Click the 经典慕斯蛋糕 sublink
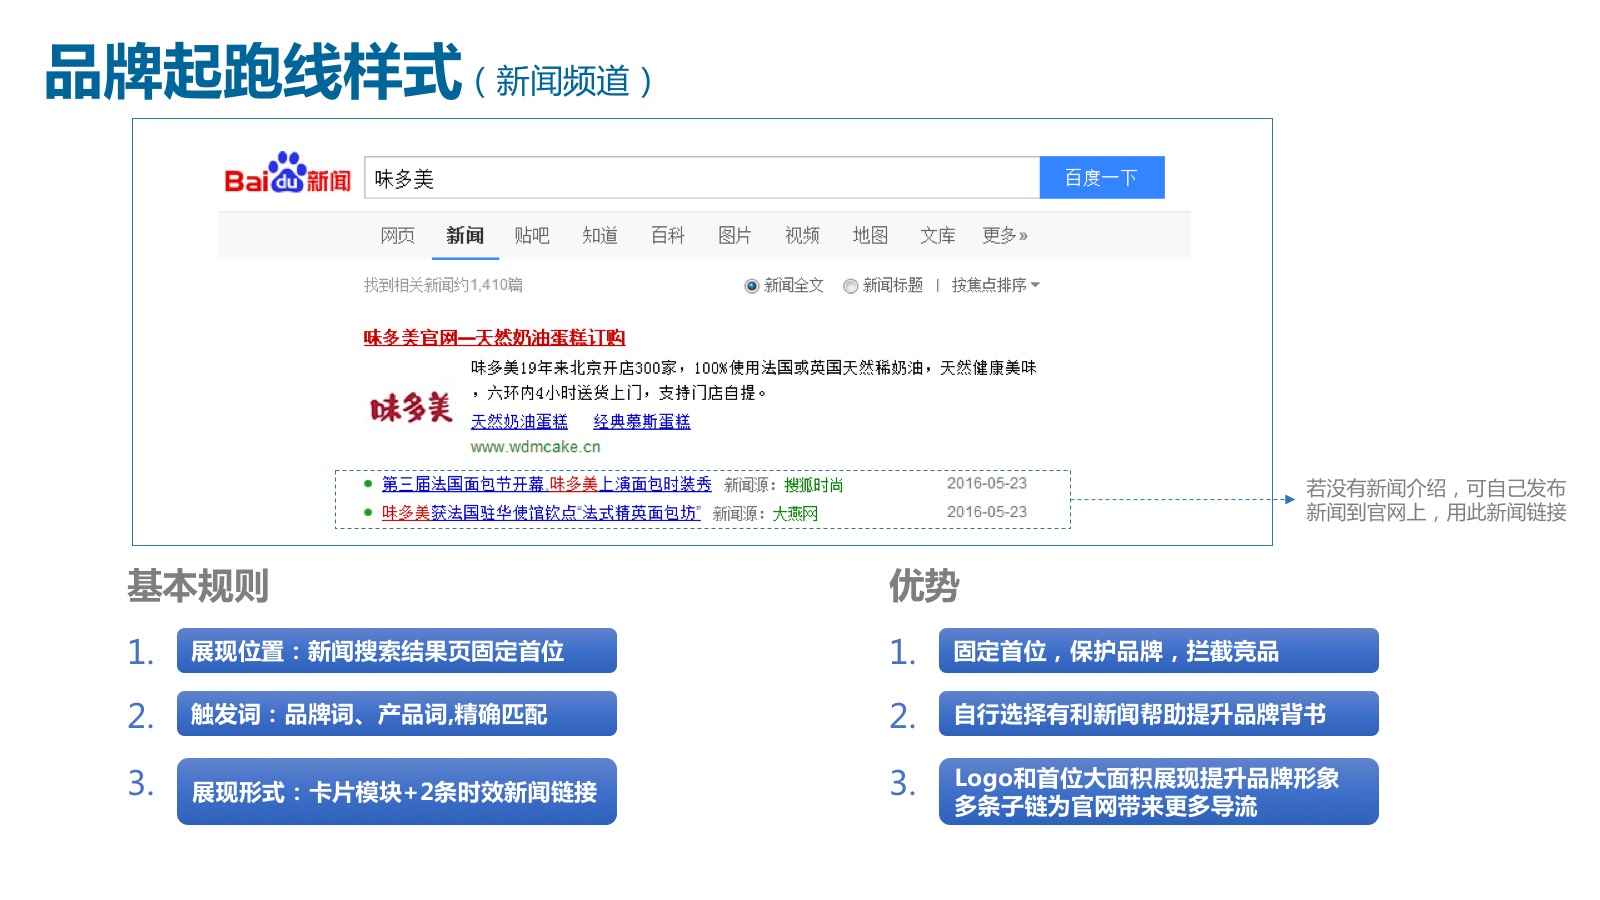Viewport: 1600px width, 900px height. (x=642, y=421)
